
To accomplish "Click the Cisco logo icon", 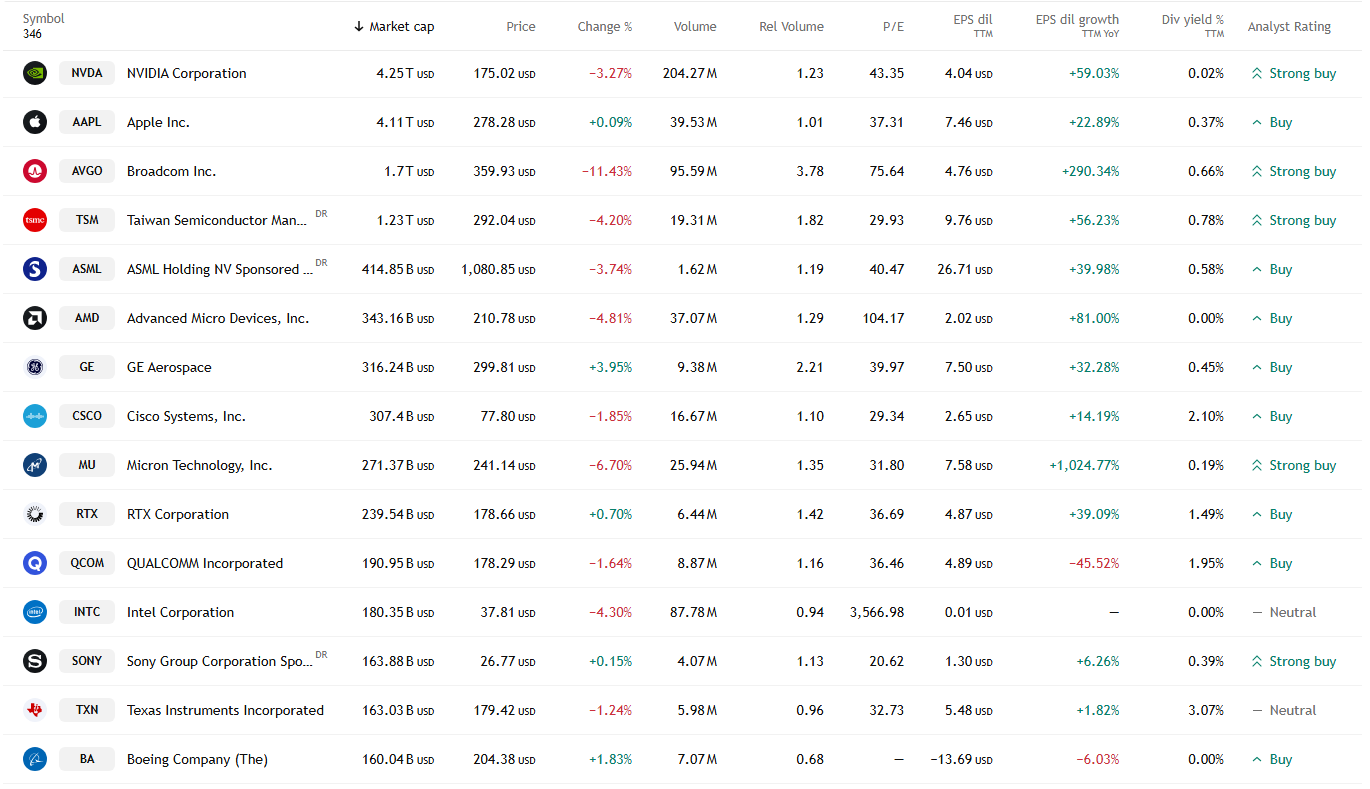I will point(35,416).
